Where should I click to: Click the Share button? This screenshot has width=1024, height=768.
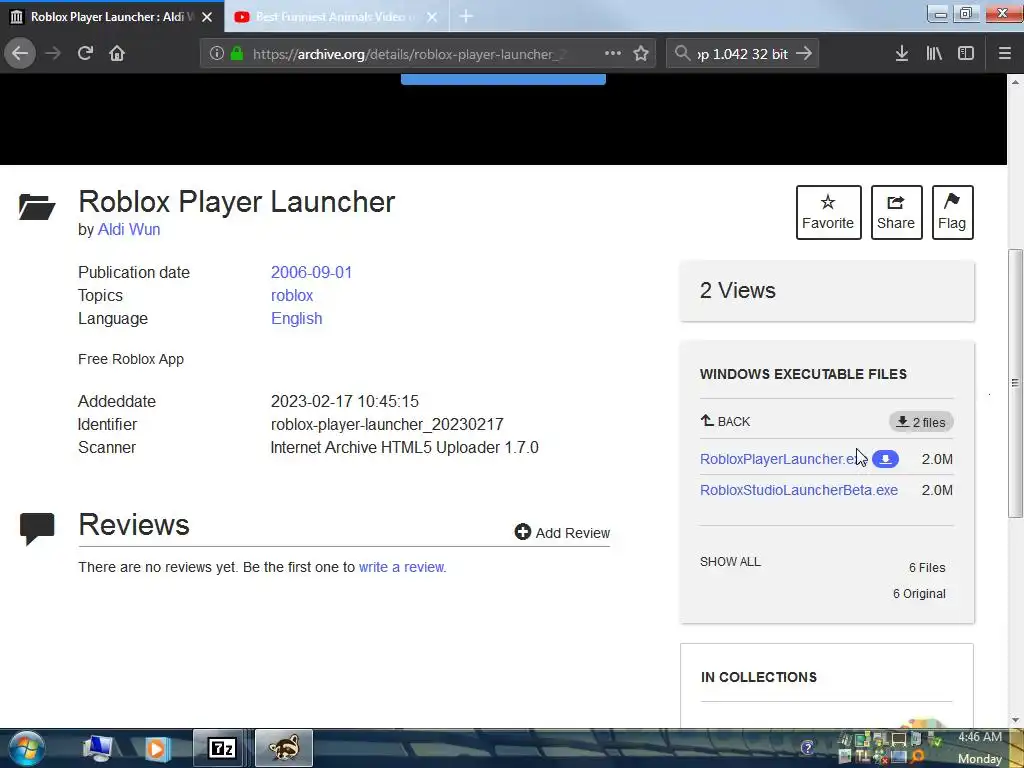click(x=896, y=212)
